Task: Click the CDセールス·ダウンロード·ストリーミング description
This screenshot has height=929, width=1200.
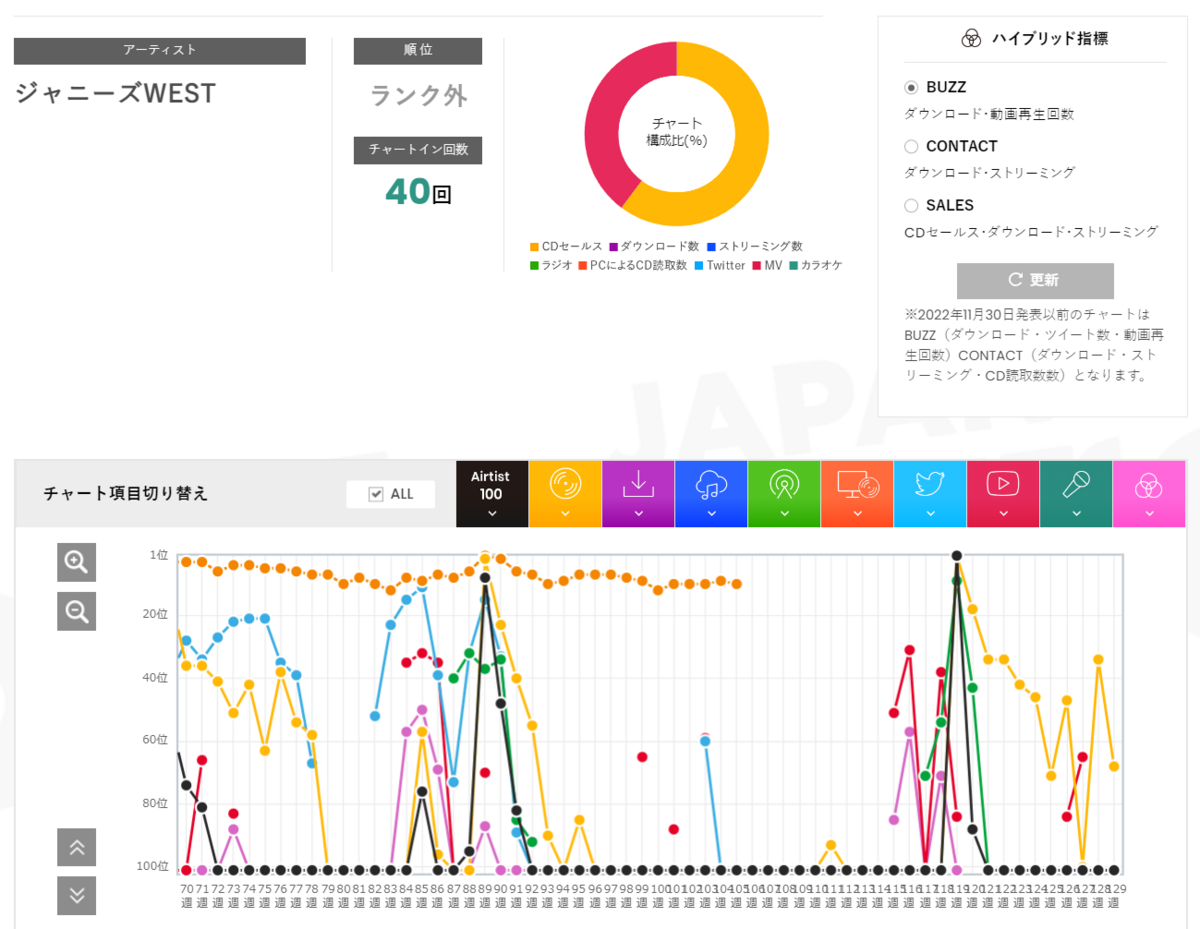Action: (1031, 232)
